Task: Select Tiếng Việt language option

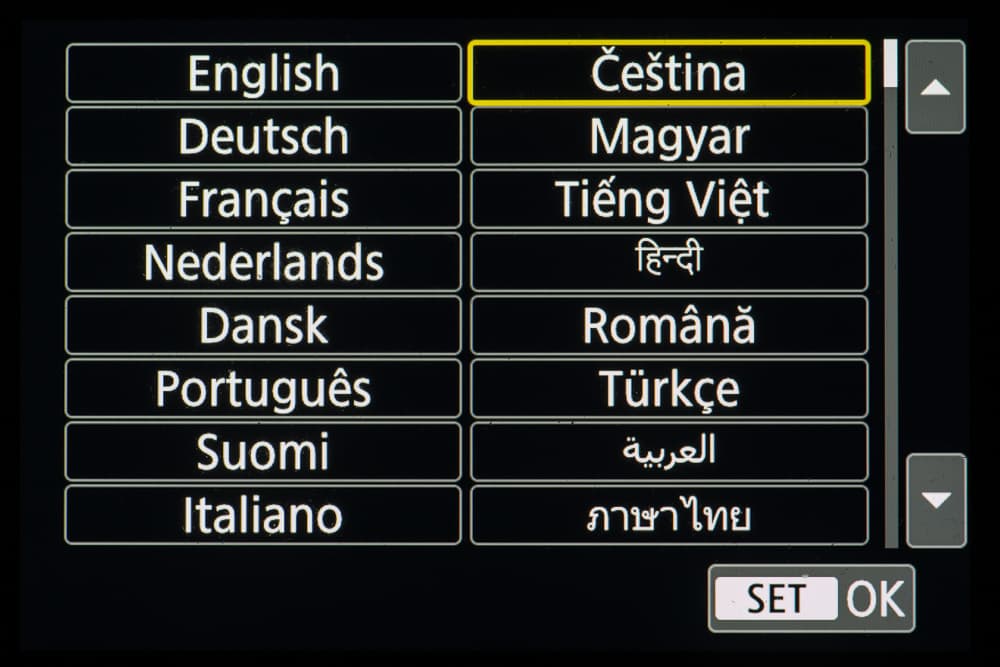Action: click(x=668, y=199)
